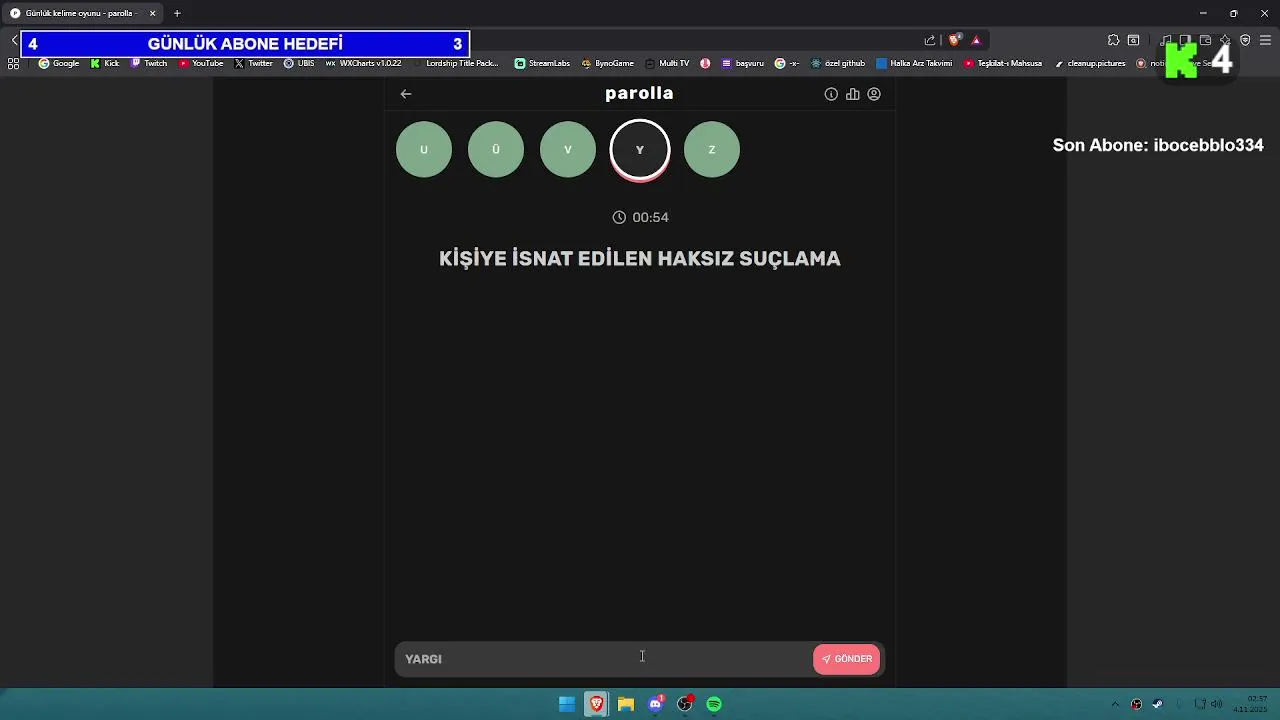Open the başvuru bookmark
The width and height of the screenshot is (1280, 720).
(742, 63)
